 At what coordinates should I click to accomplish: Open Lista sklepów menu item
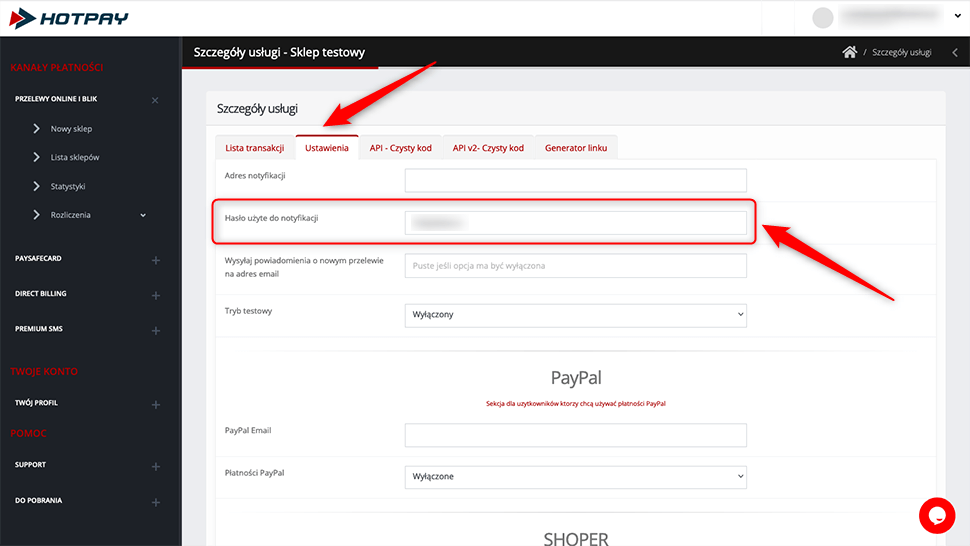click(x=75, y=157)
